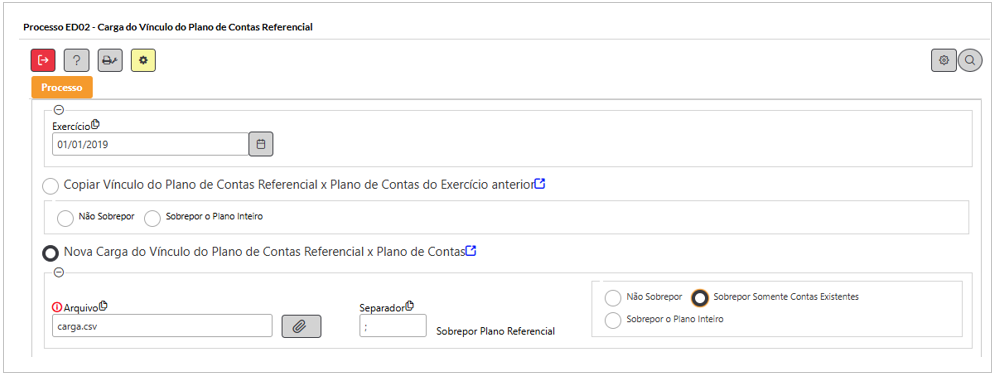Click the copy icon next to Exercício label
This screenshot has width=994, height=375.
coord(95,124)
